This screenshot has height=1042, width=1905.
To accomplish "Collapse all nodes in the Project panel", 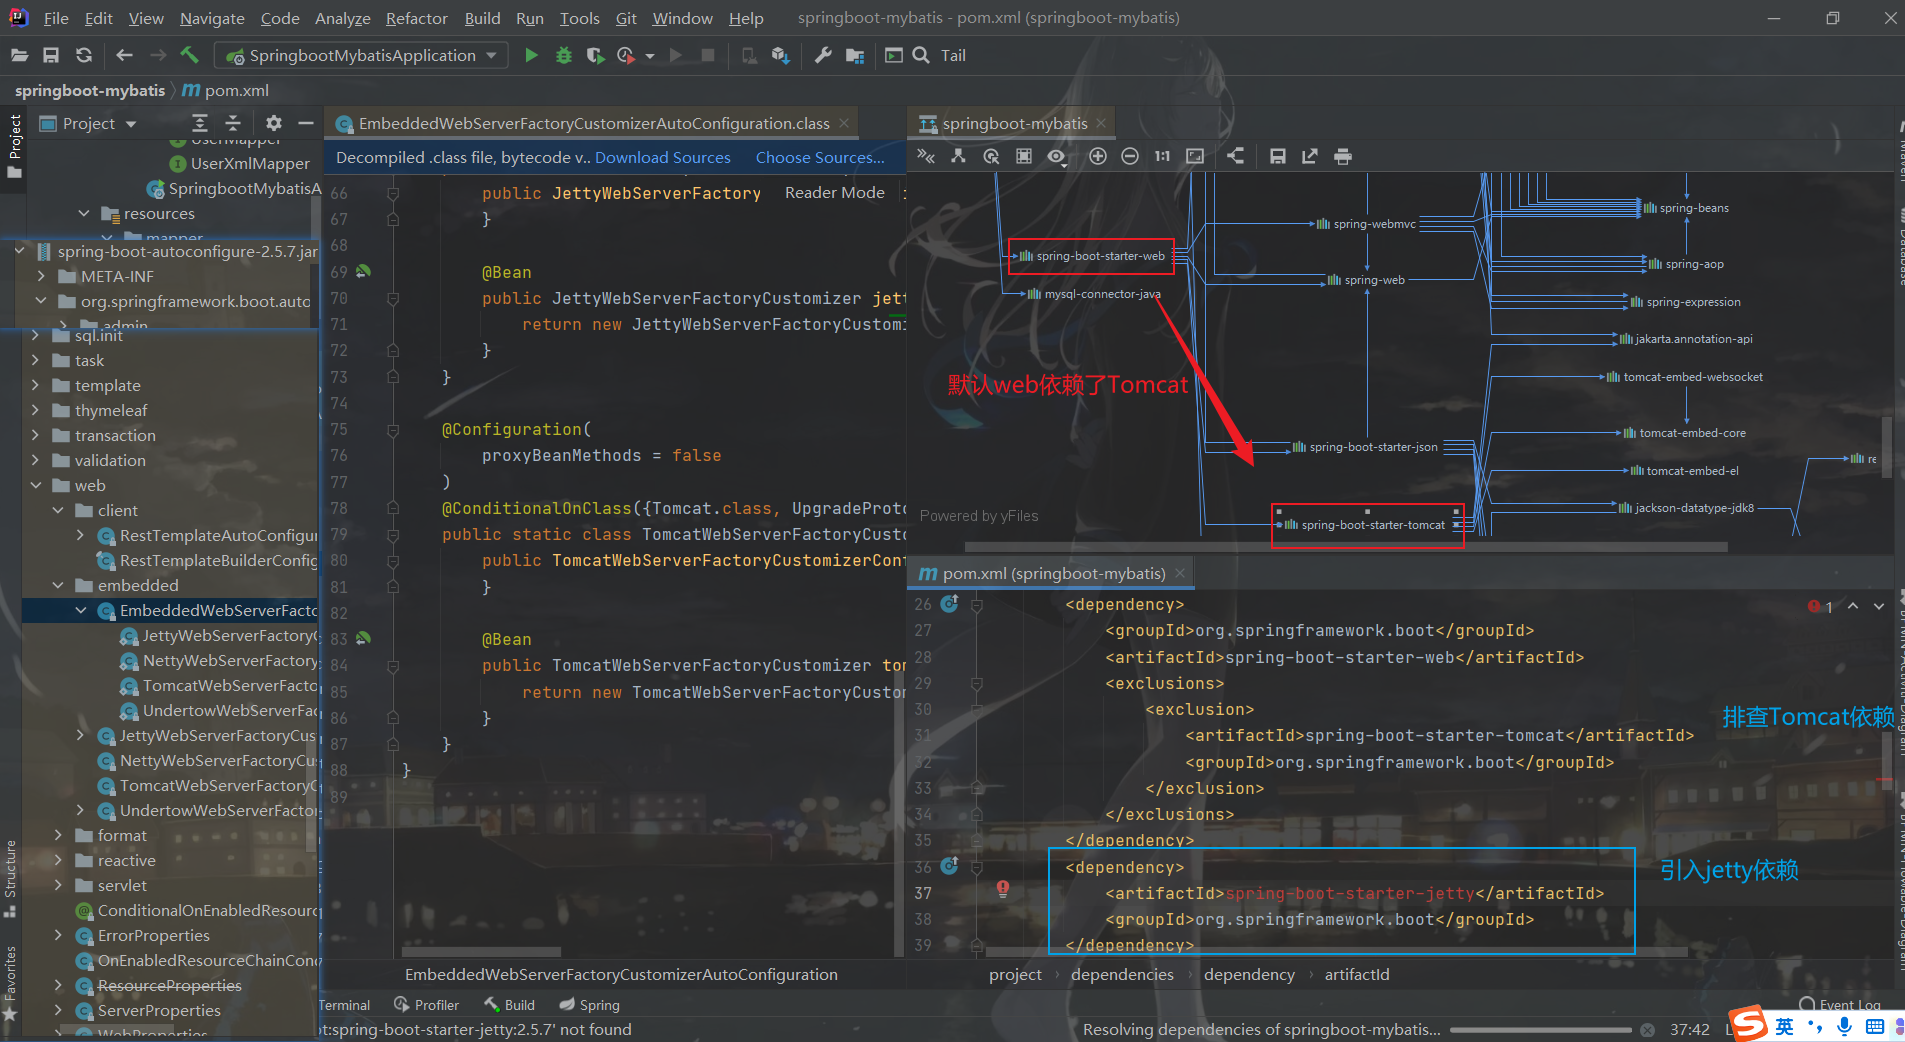I will 233,123.
